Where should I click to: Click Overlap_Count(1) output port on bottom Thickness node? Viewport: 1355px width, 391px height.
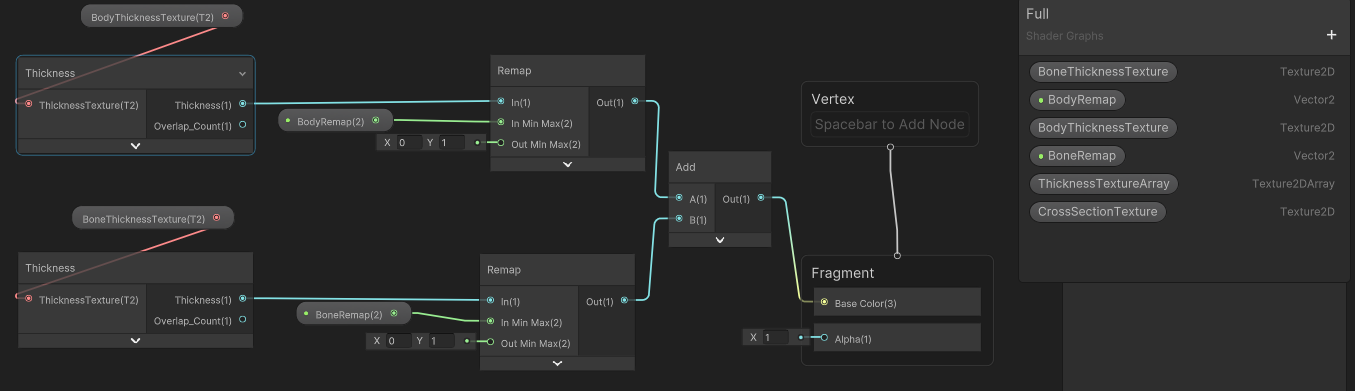243,321
